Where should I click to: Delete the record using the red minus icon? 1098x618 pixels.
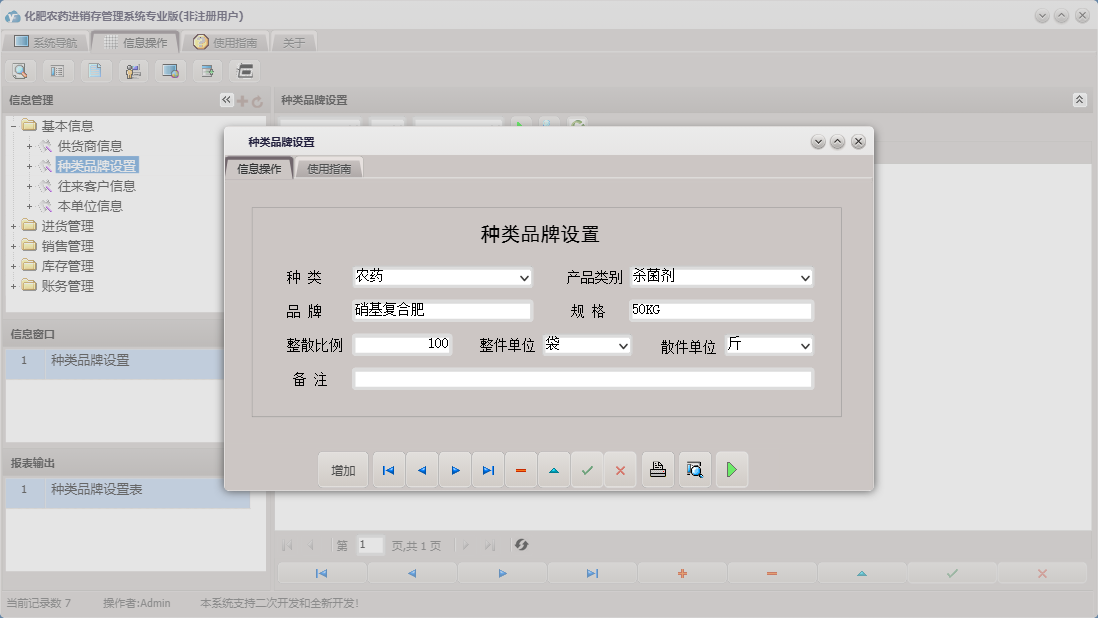(x=520, y=469)
